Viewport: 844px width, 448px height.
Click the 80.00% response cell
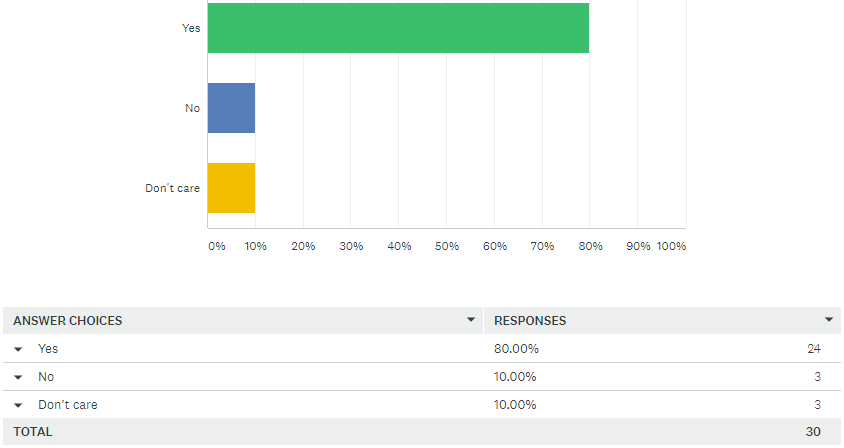[516, 349]
